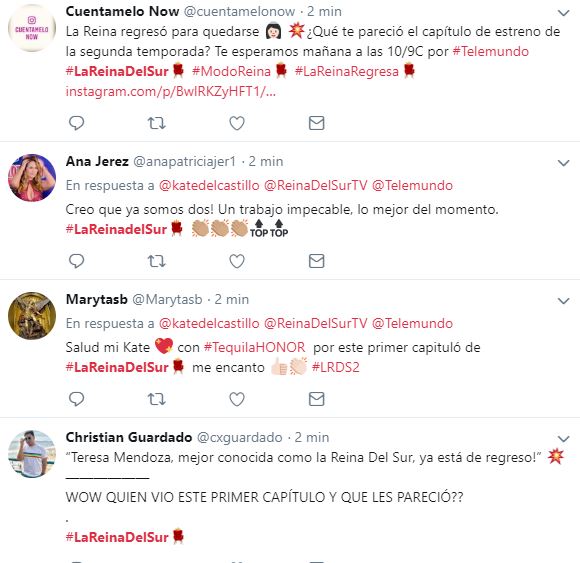Open the #Telemundo hashtag link

tap(490, 51)
